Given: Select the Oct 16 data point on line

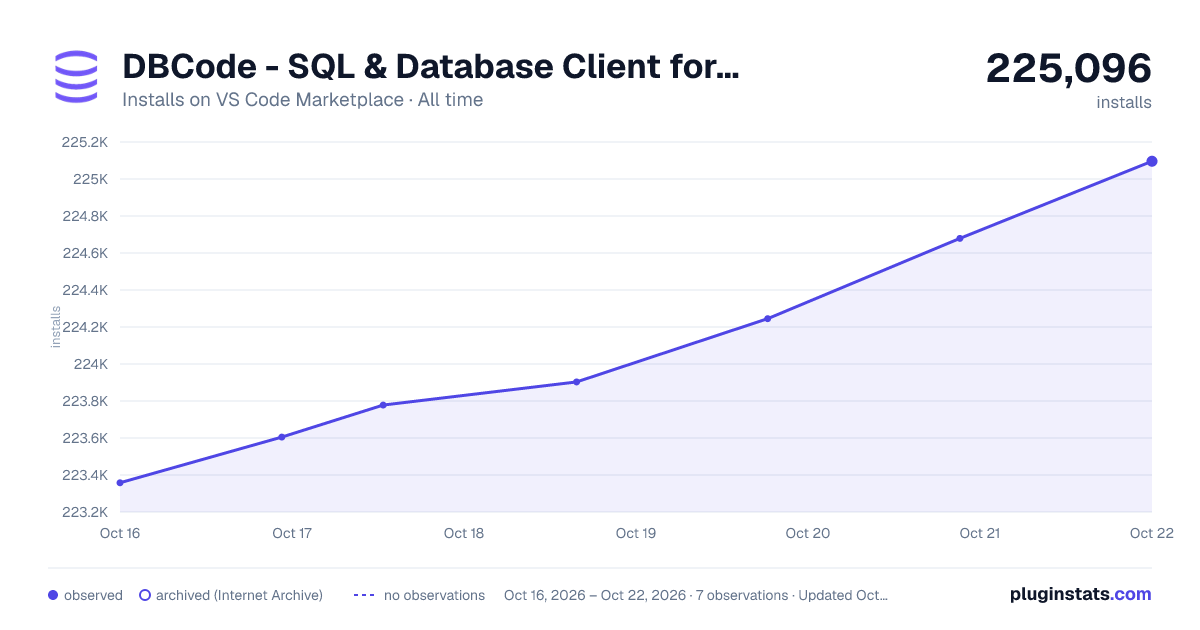Looking at the screenshot, I should click(120, 483).
